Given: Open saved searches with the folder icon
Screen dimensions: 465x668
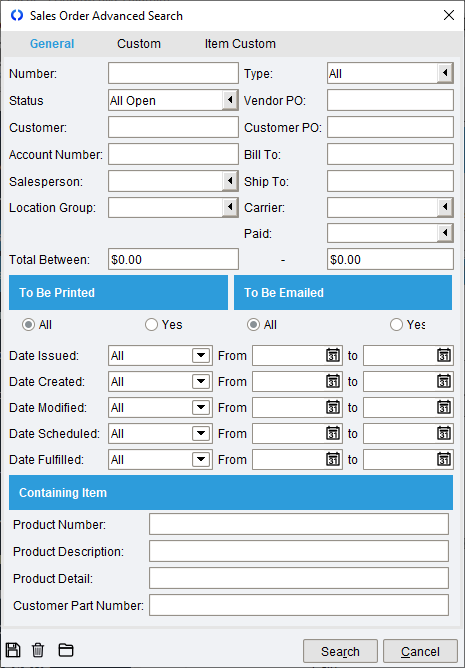Looking at the screenshot, I should (x=66, y=650).
